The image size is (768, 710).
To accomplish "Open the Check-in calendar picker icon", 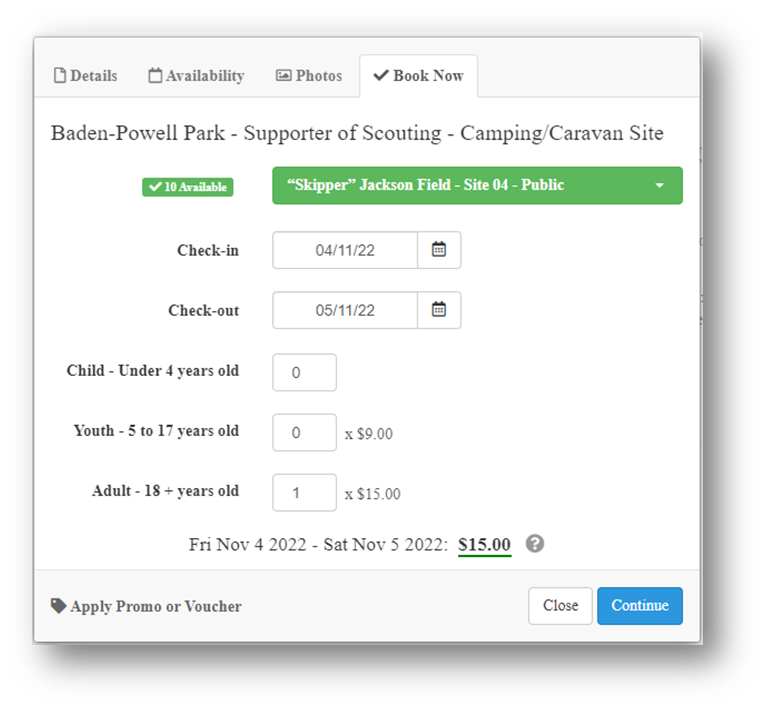I will 439,250.
